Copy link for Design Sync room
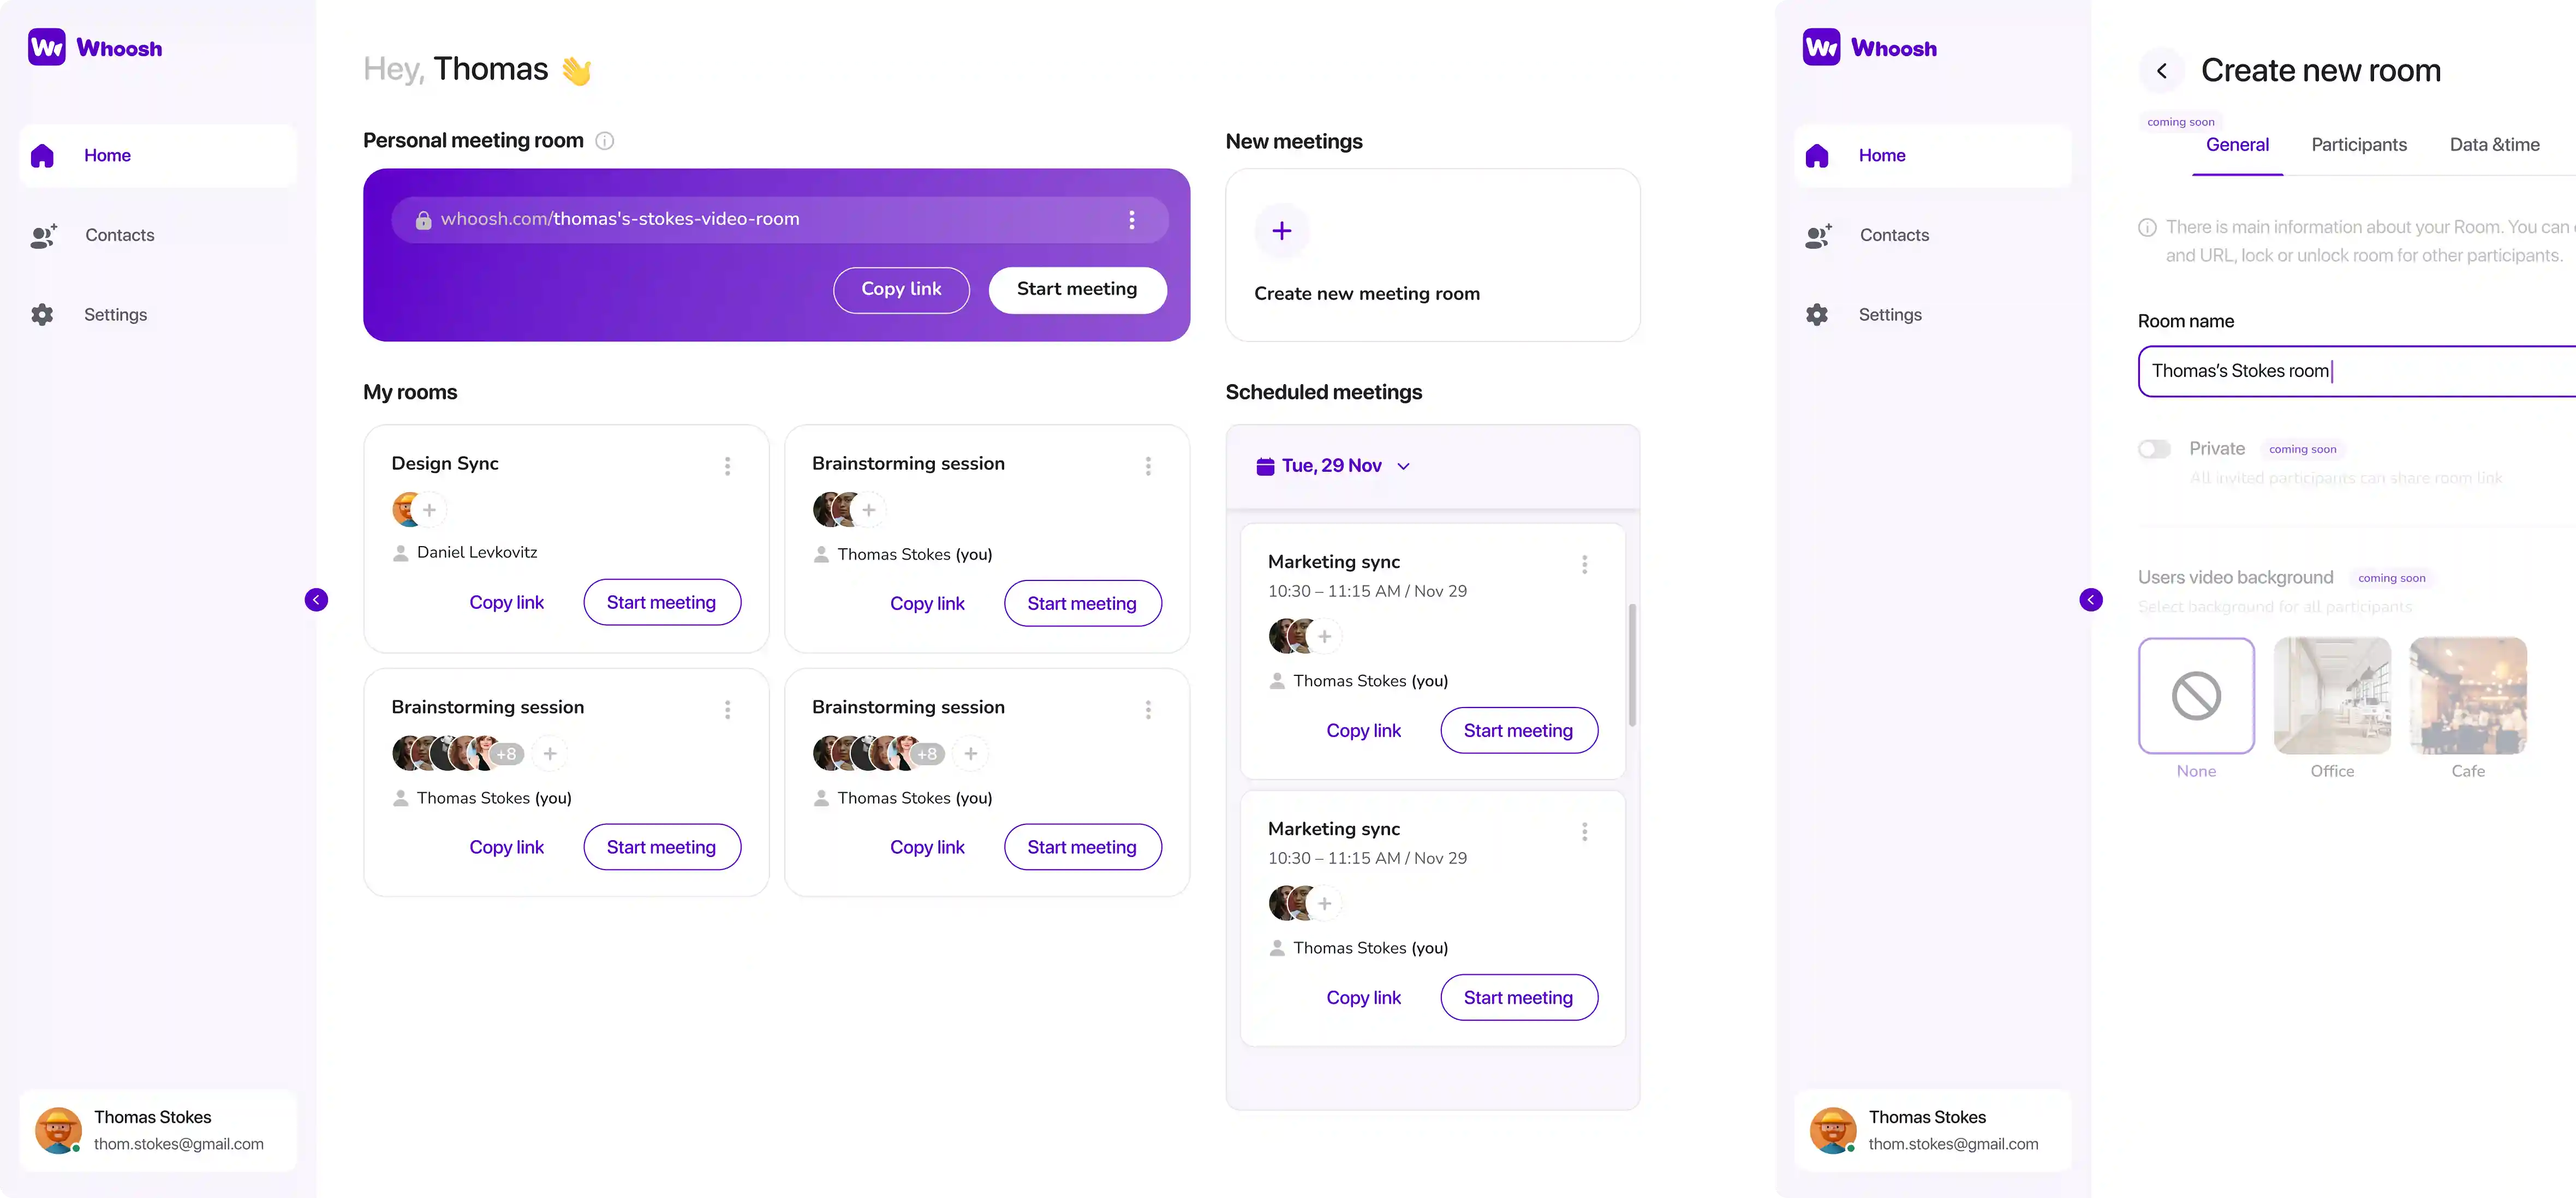 click(x=506, y=603)
